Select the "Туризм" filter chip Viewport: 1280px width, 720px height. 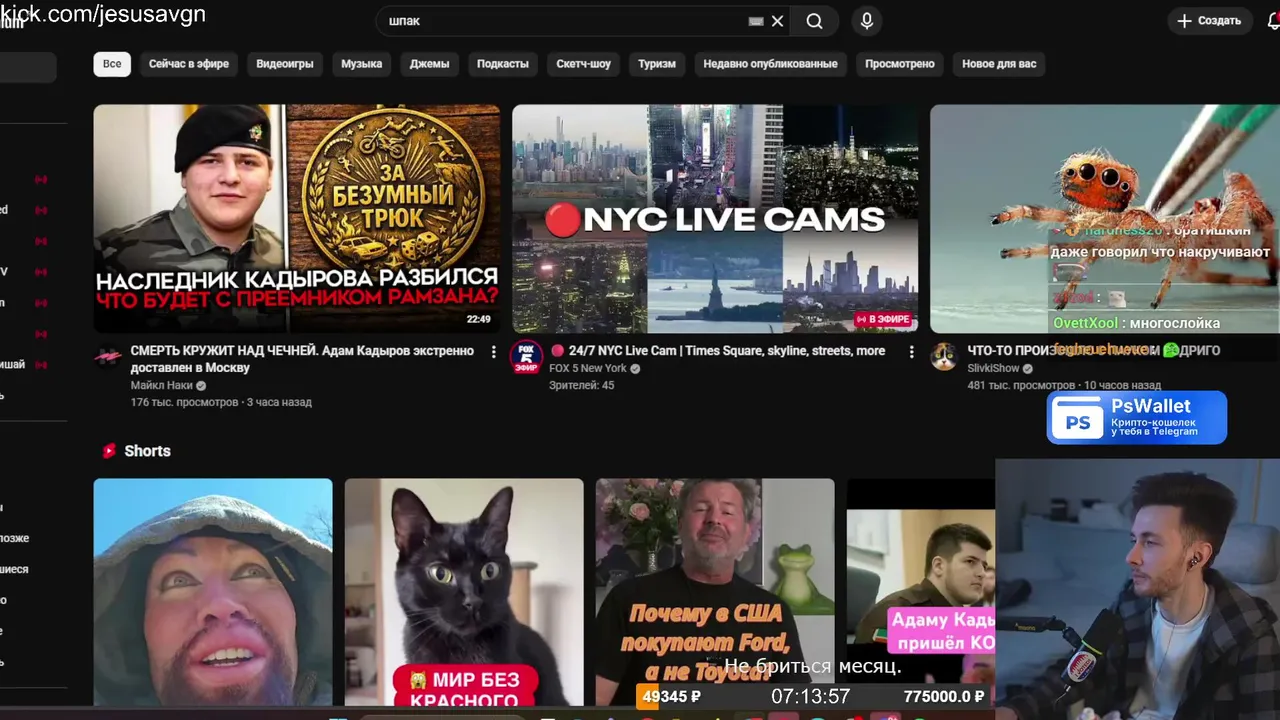click(x=657, y=64)
